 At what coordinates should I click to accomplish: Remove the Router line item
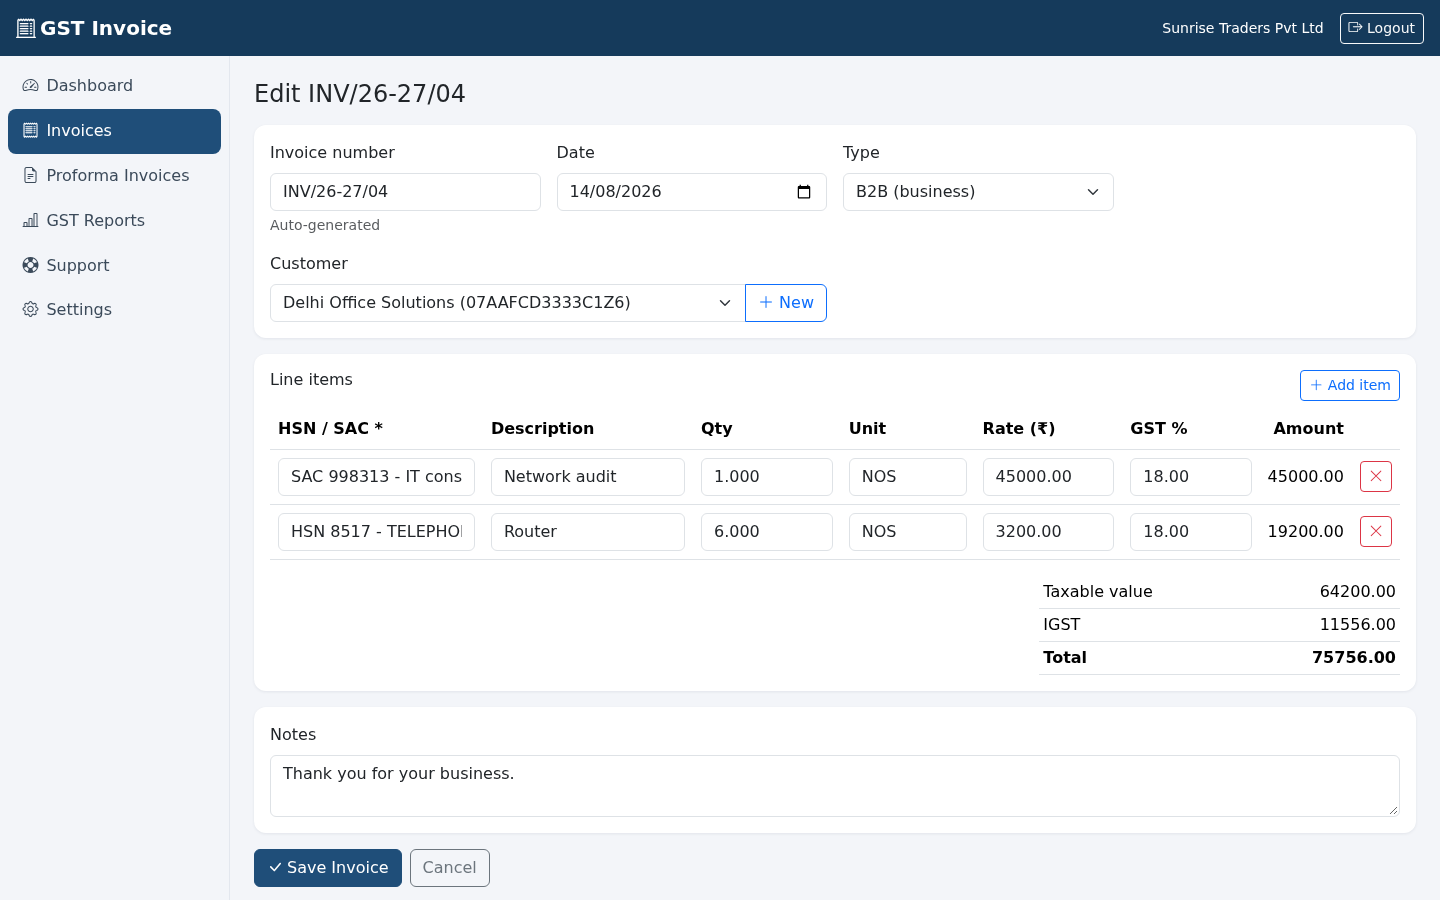[1376, 532]
